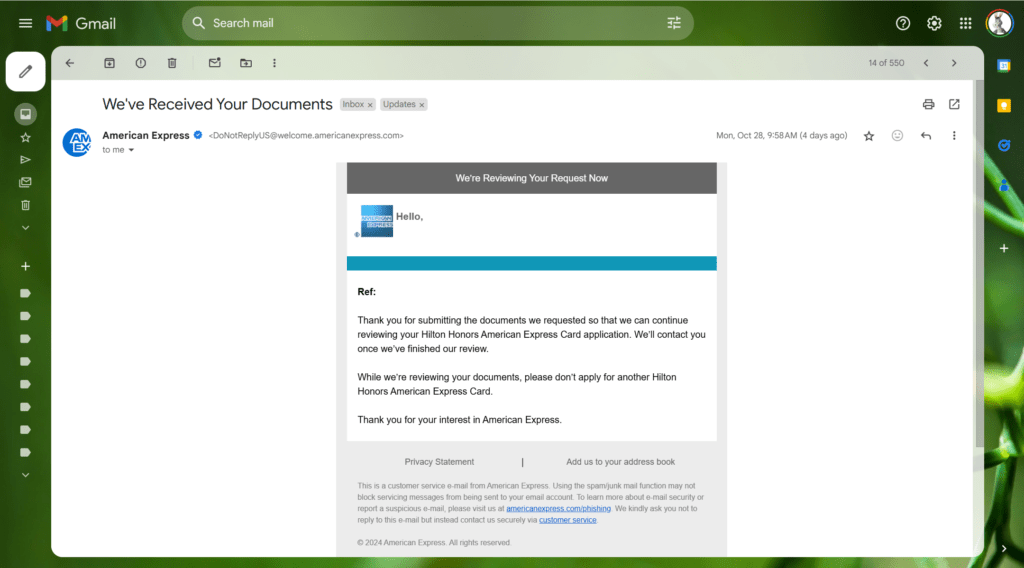Go back to inbox arrow

point(70,63)
